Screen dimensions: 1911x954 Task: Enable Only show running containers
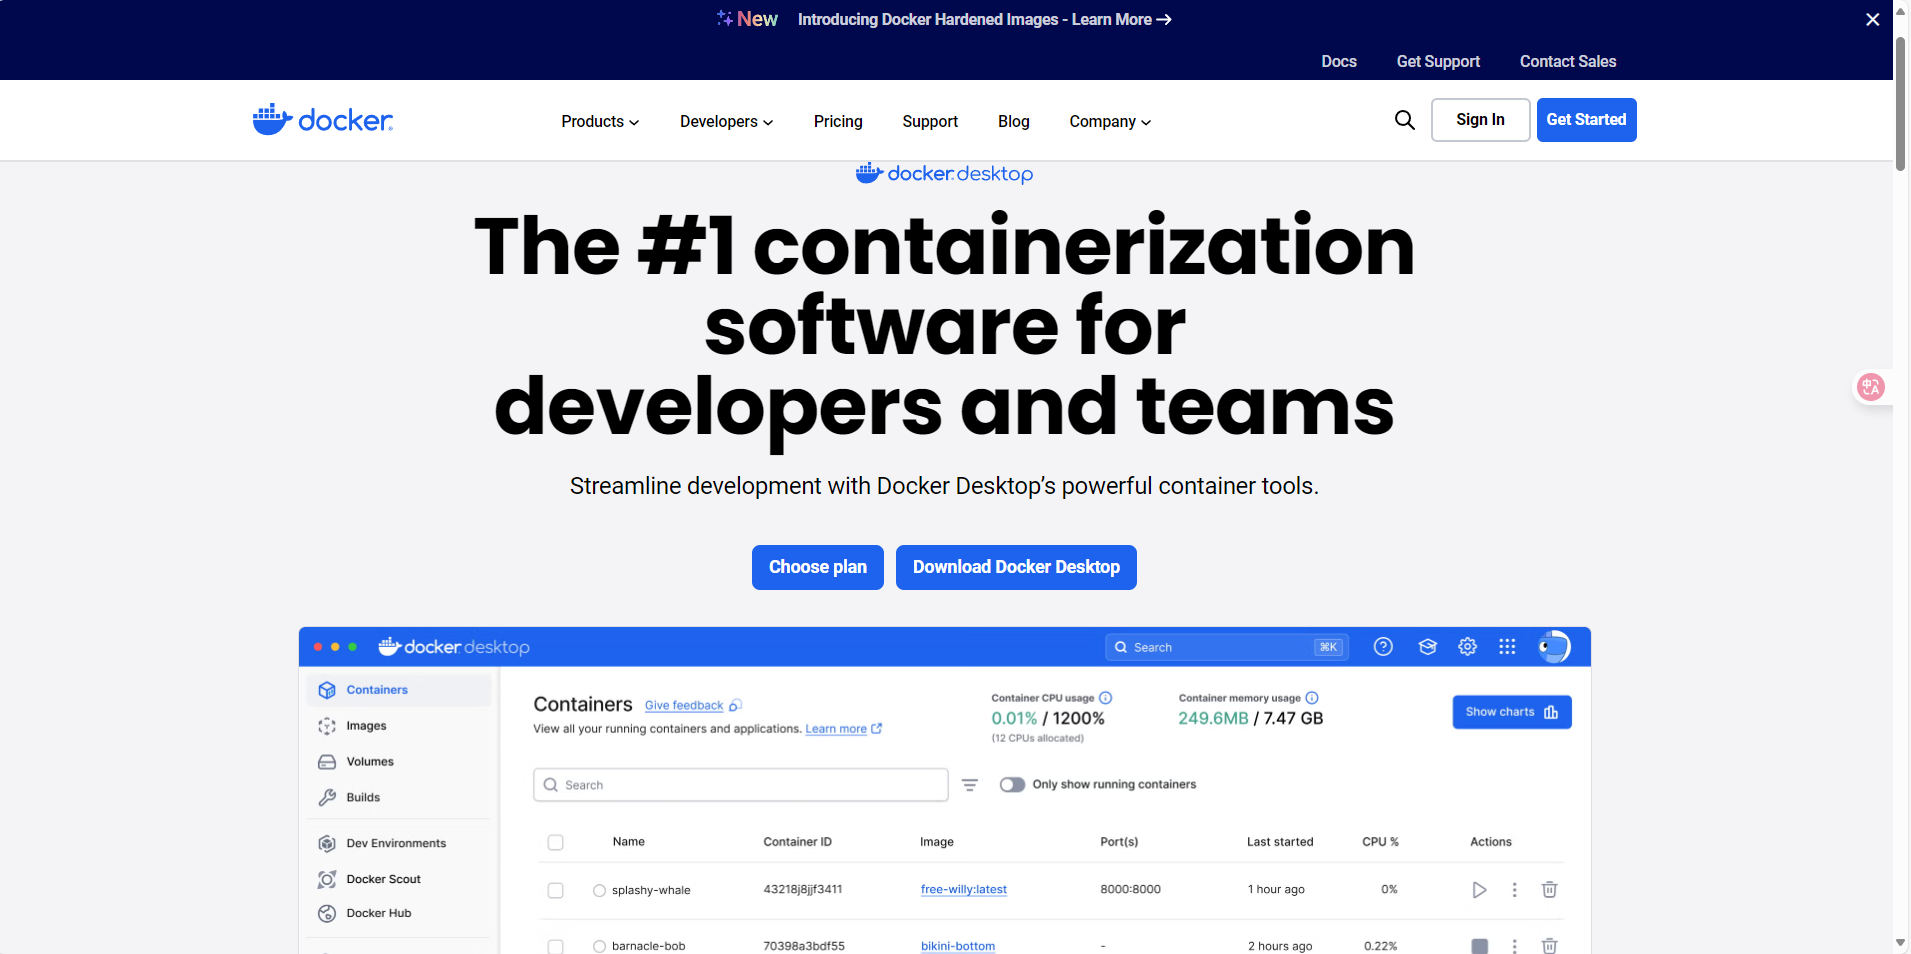click(1012, 784)
